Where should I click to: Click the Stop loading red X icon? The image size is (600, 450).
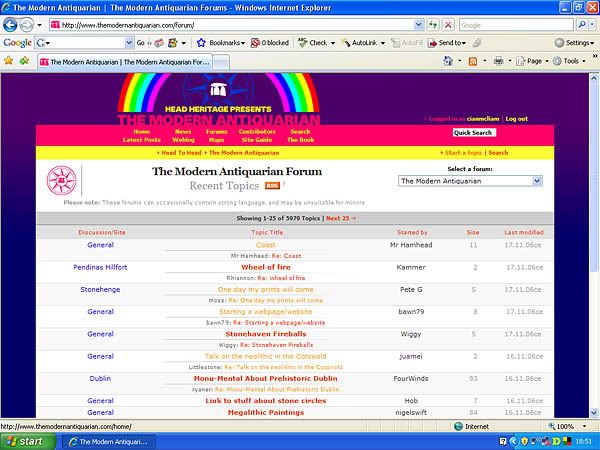coord(448,25)
